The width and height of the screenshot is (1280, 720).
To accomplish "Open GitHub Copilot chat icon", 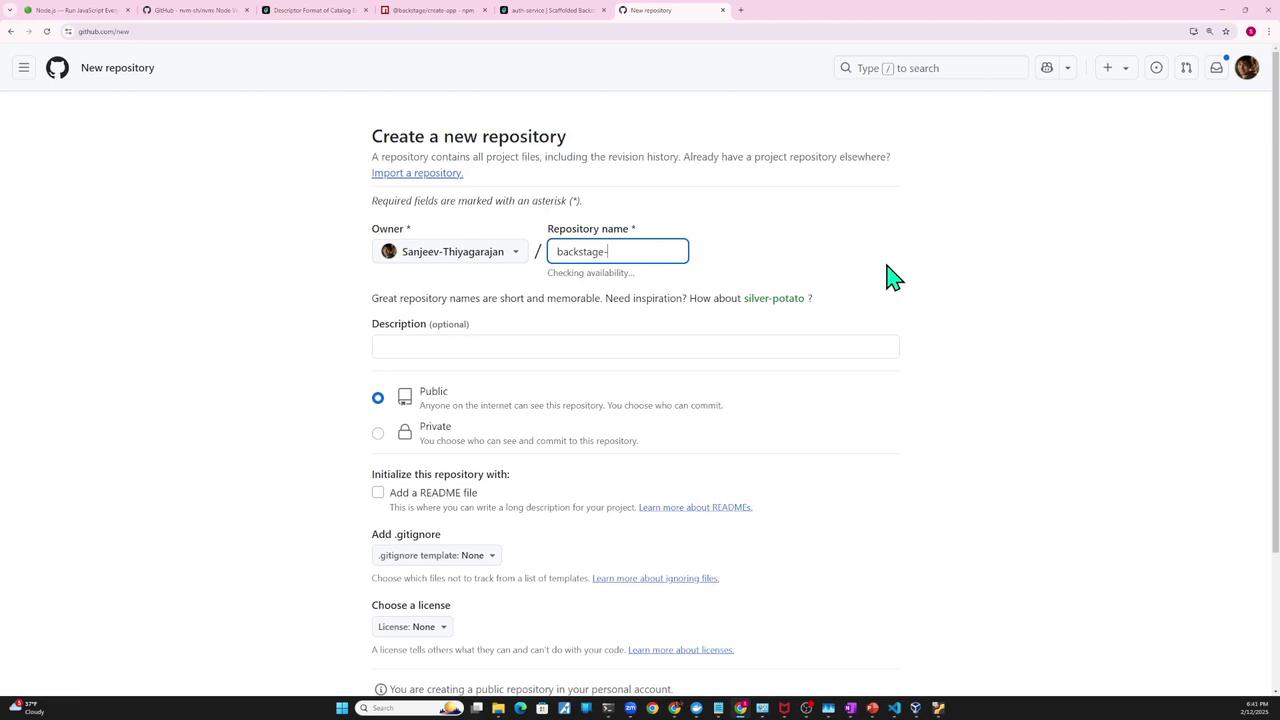I will pyautogui.click(x=1047, y=68).
